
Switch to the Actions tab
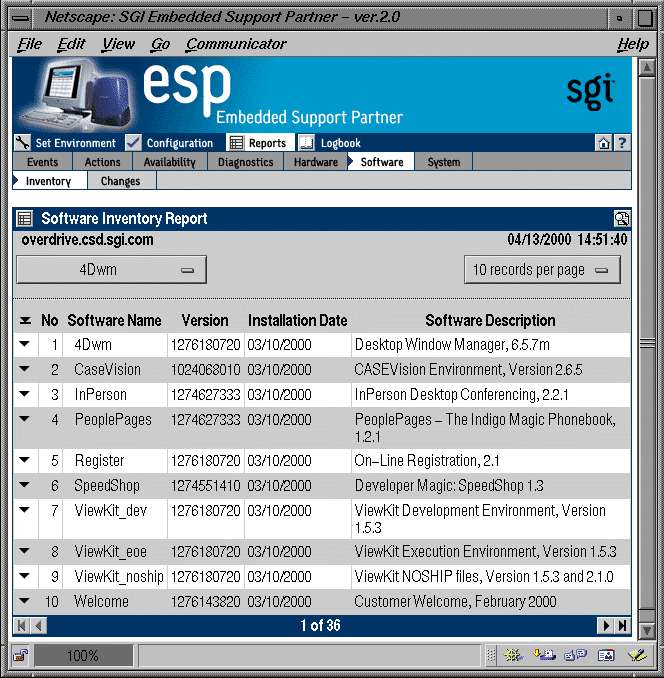[102, 162]
